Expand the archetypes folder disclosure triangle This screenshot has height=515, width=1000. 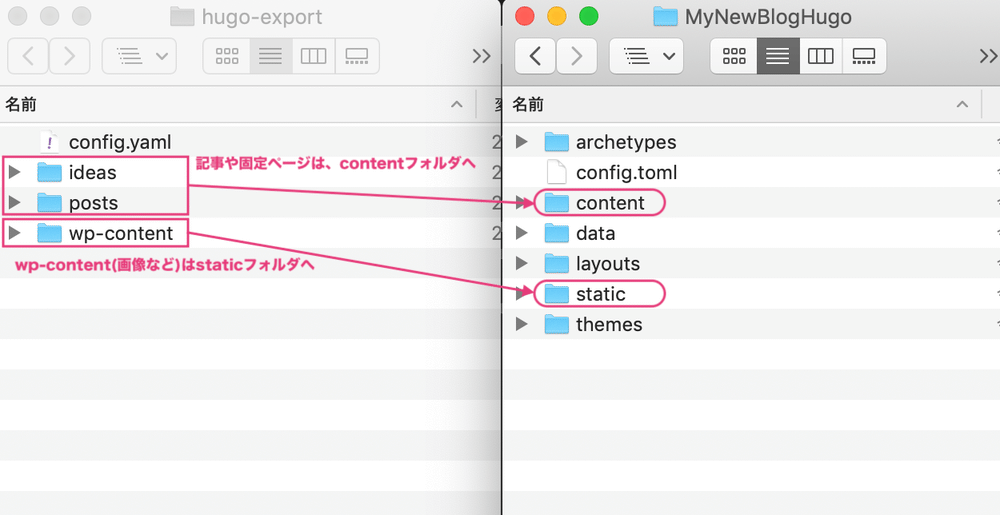tap(521, 142)
